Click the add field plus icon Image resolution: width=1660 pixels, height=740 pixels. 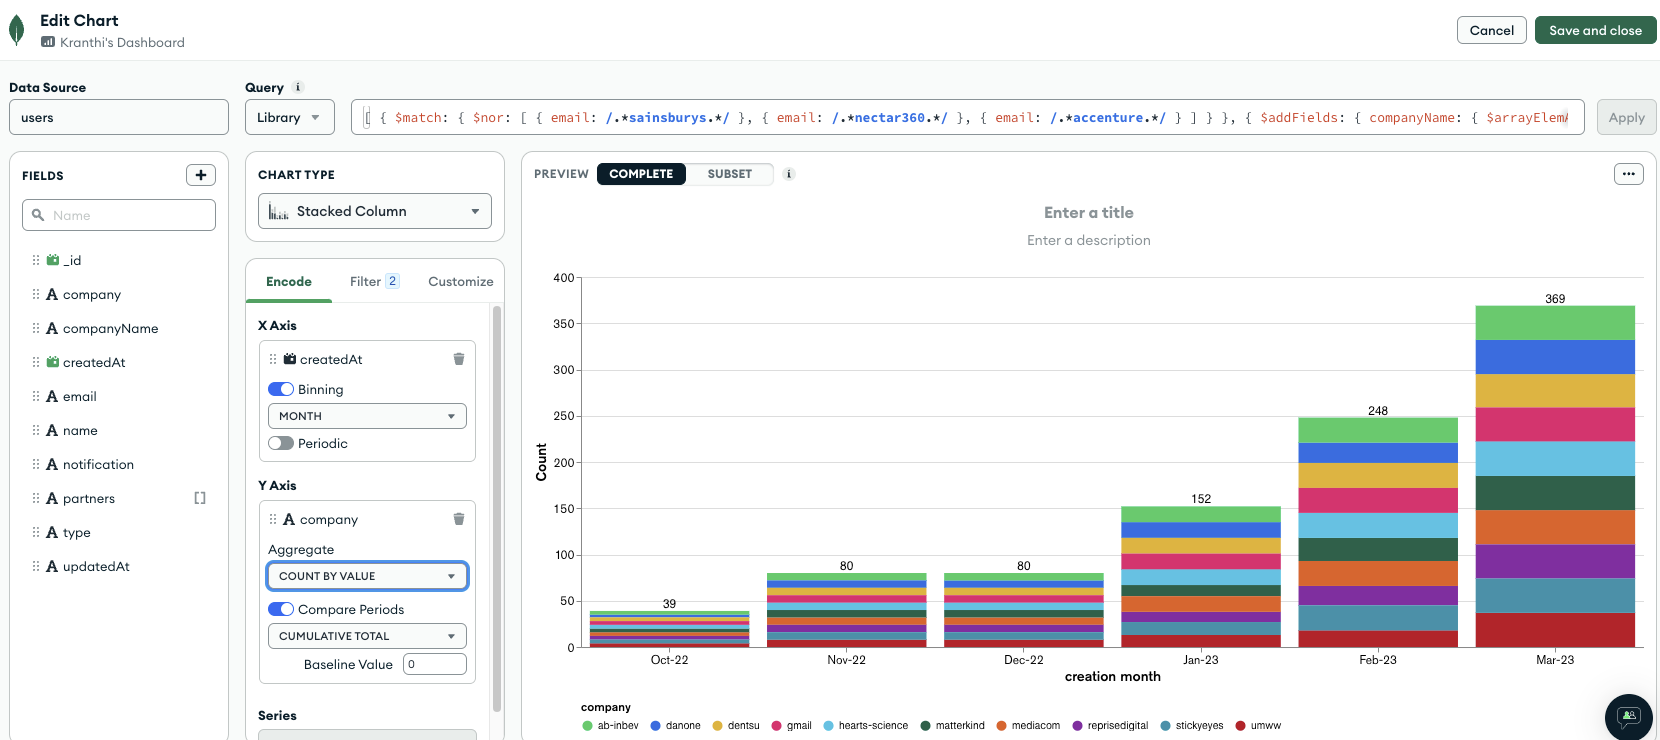pyautogui.click(x=201, y=175)
